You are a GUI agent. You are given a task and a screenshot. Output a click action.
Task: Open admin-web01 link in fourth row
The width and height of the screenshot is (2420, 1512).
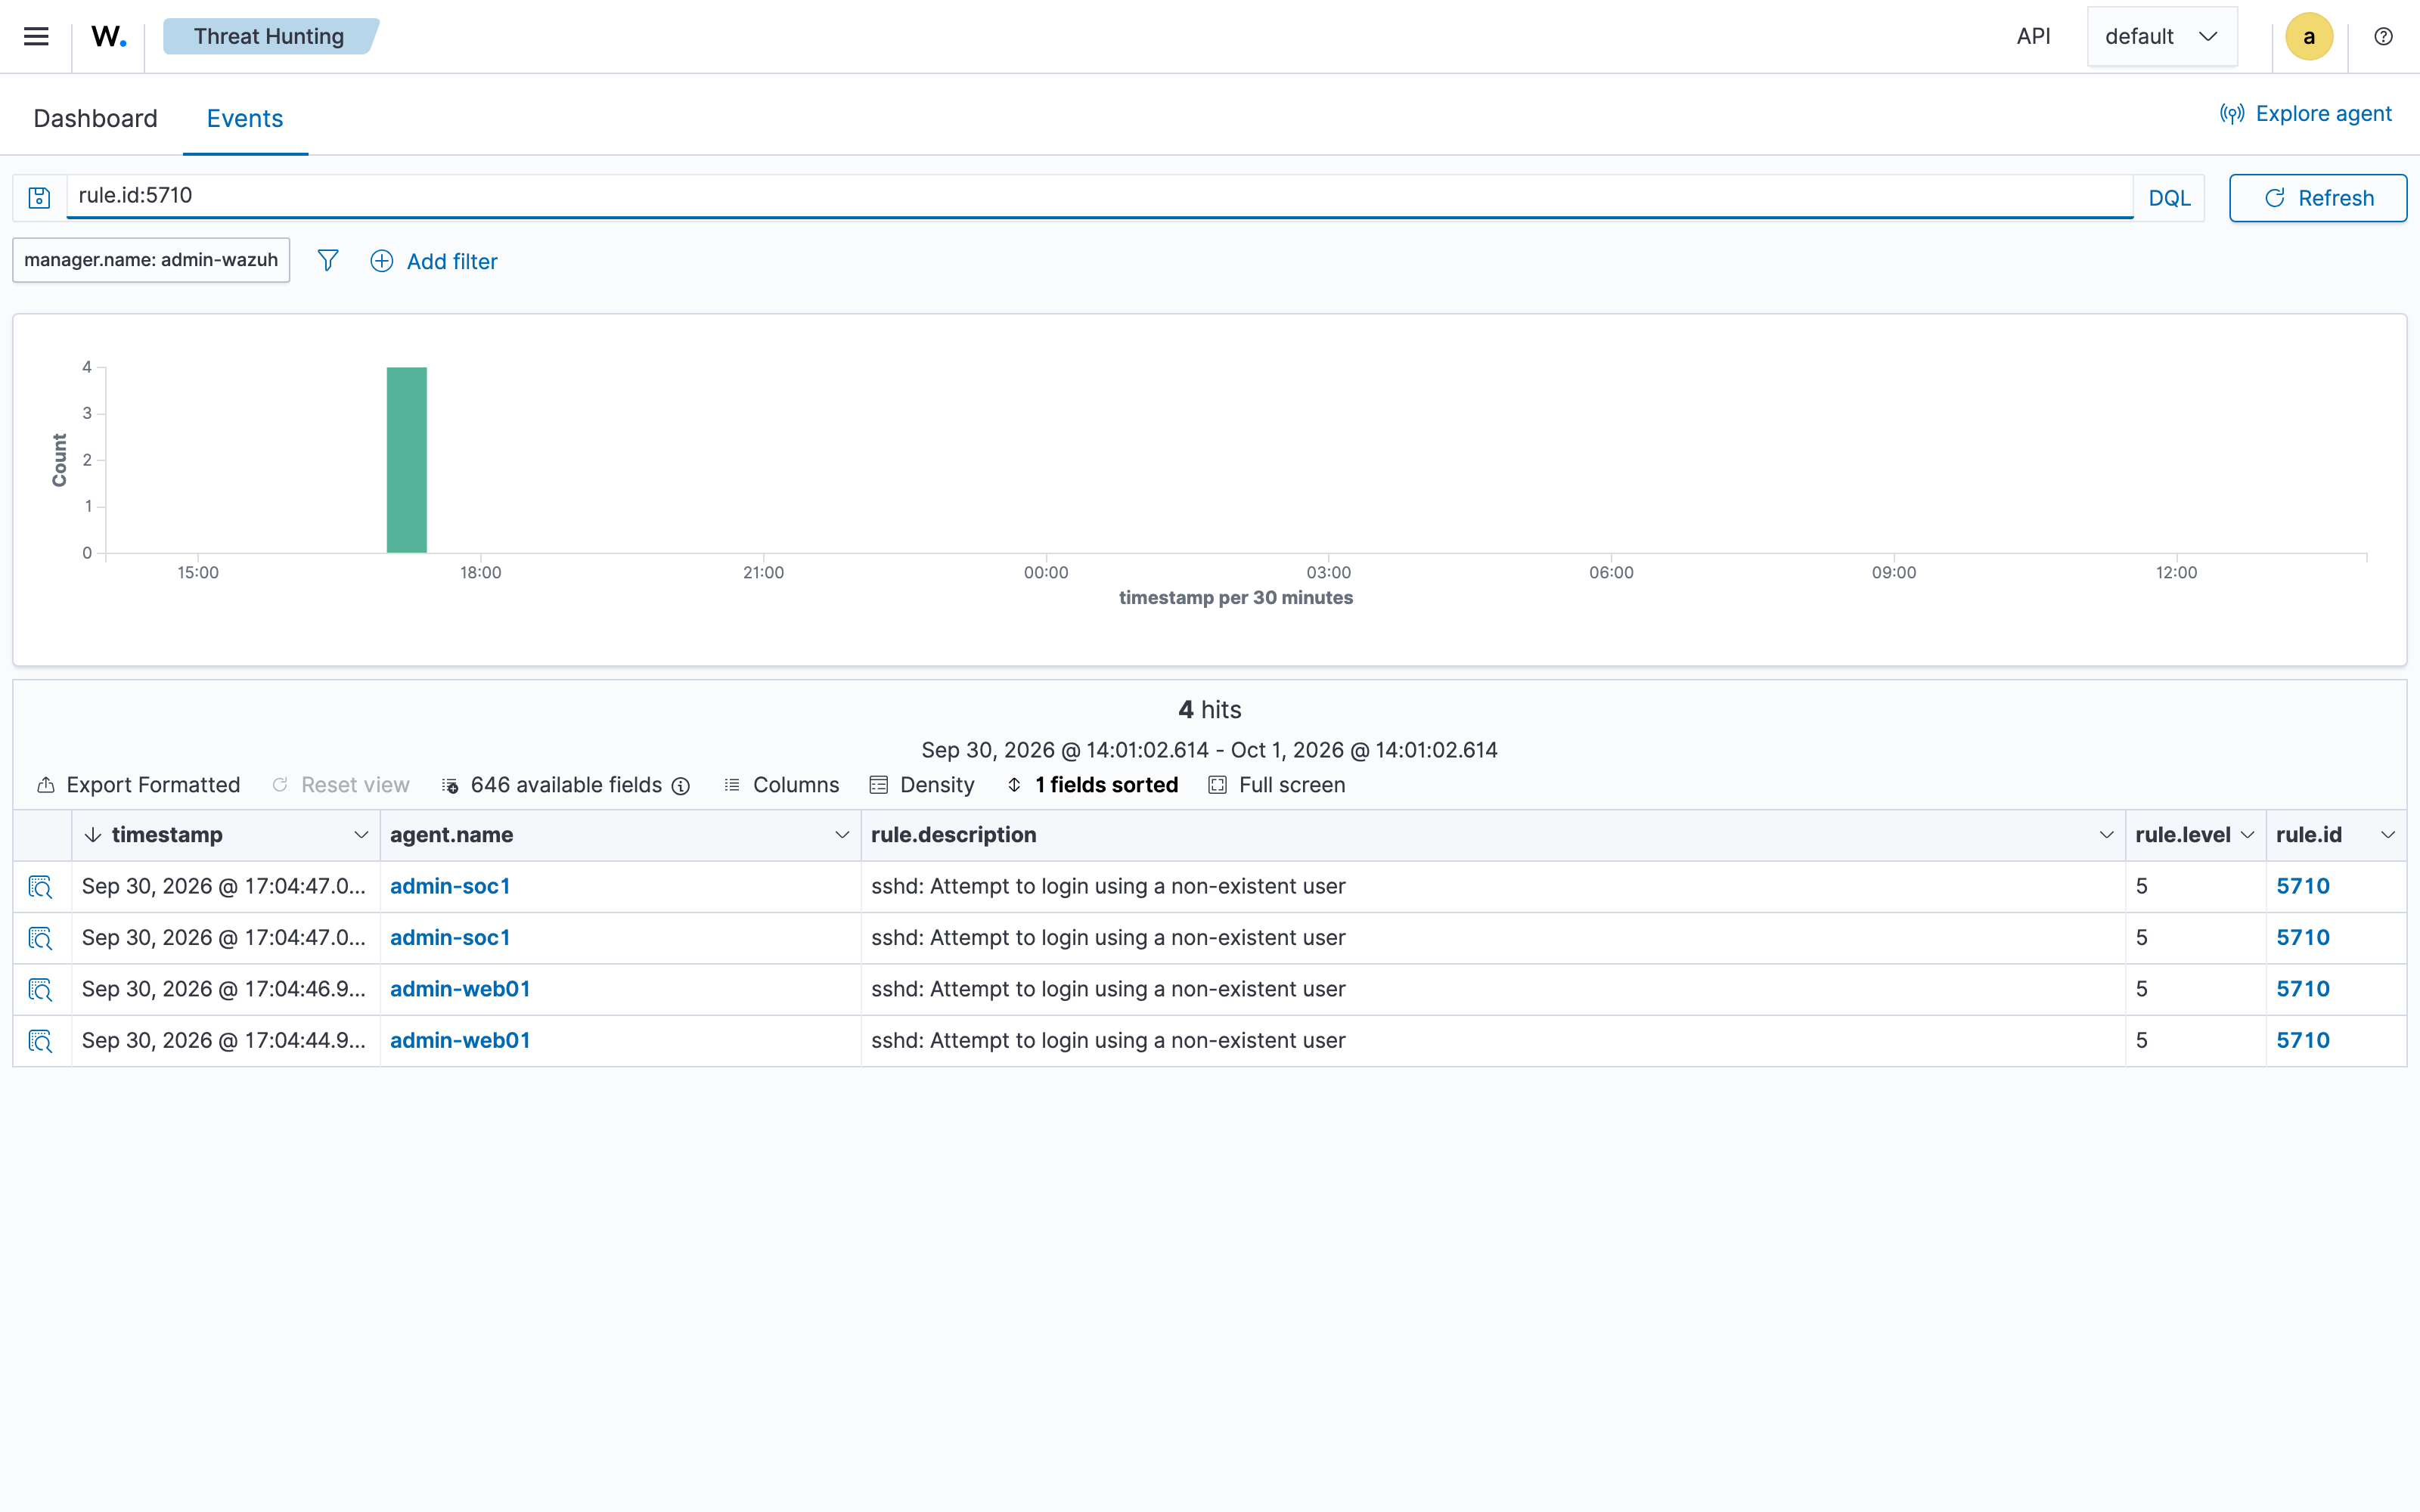coord(460,1041)
